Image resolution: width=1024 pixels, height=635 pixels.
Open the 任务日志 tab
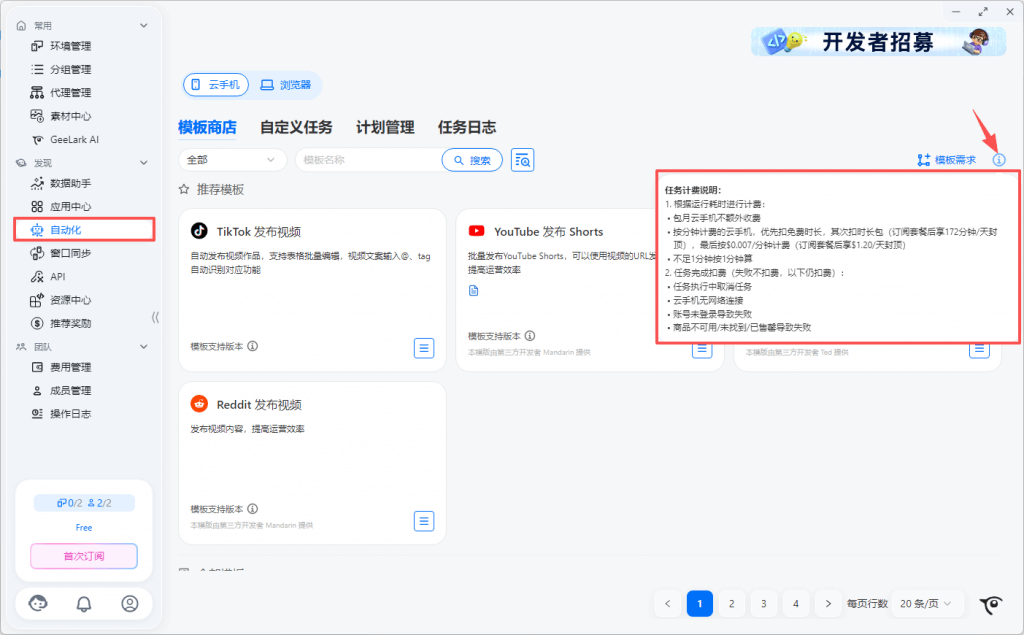(x=466, y=127)
